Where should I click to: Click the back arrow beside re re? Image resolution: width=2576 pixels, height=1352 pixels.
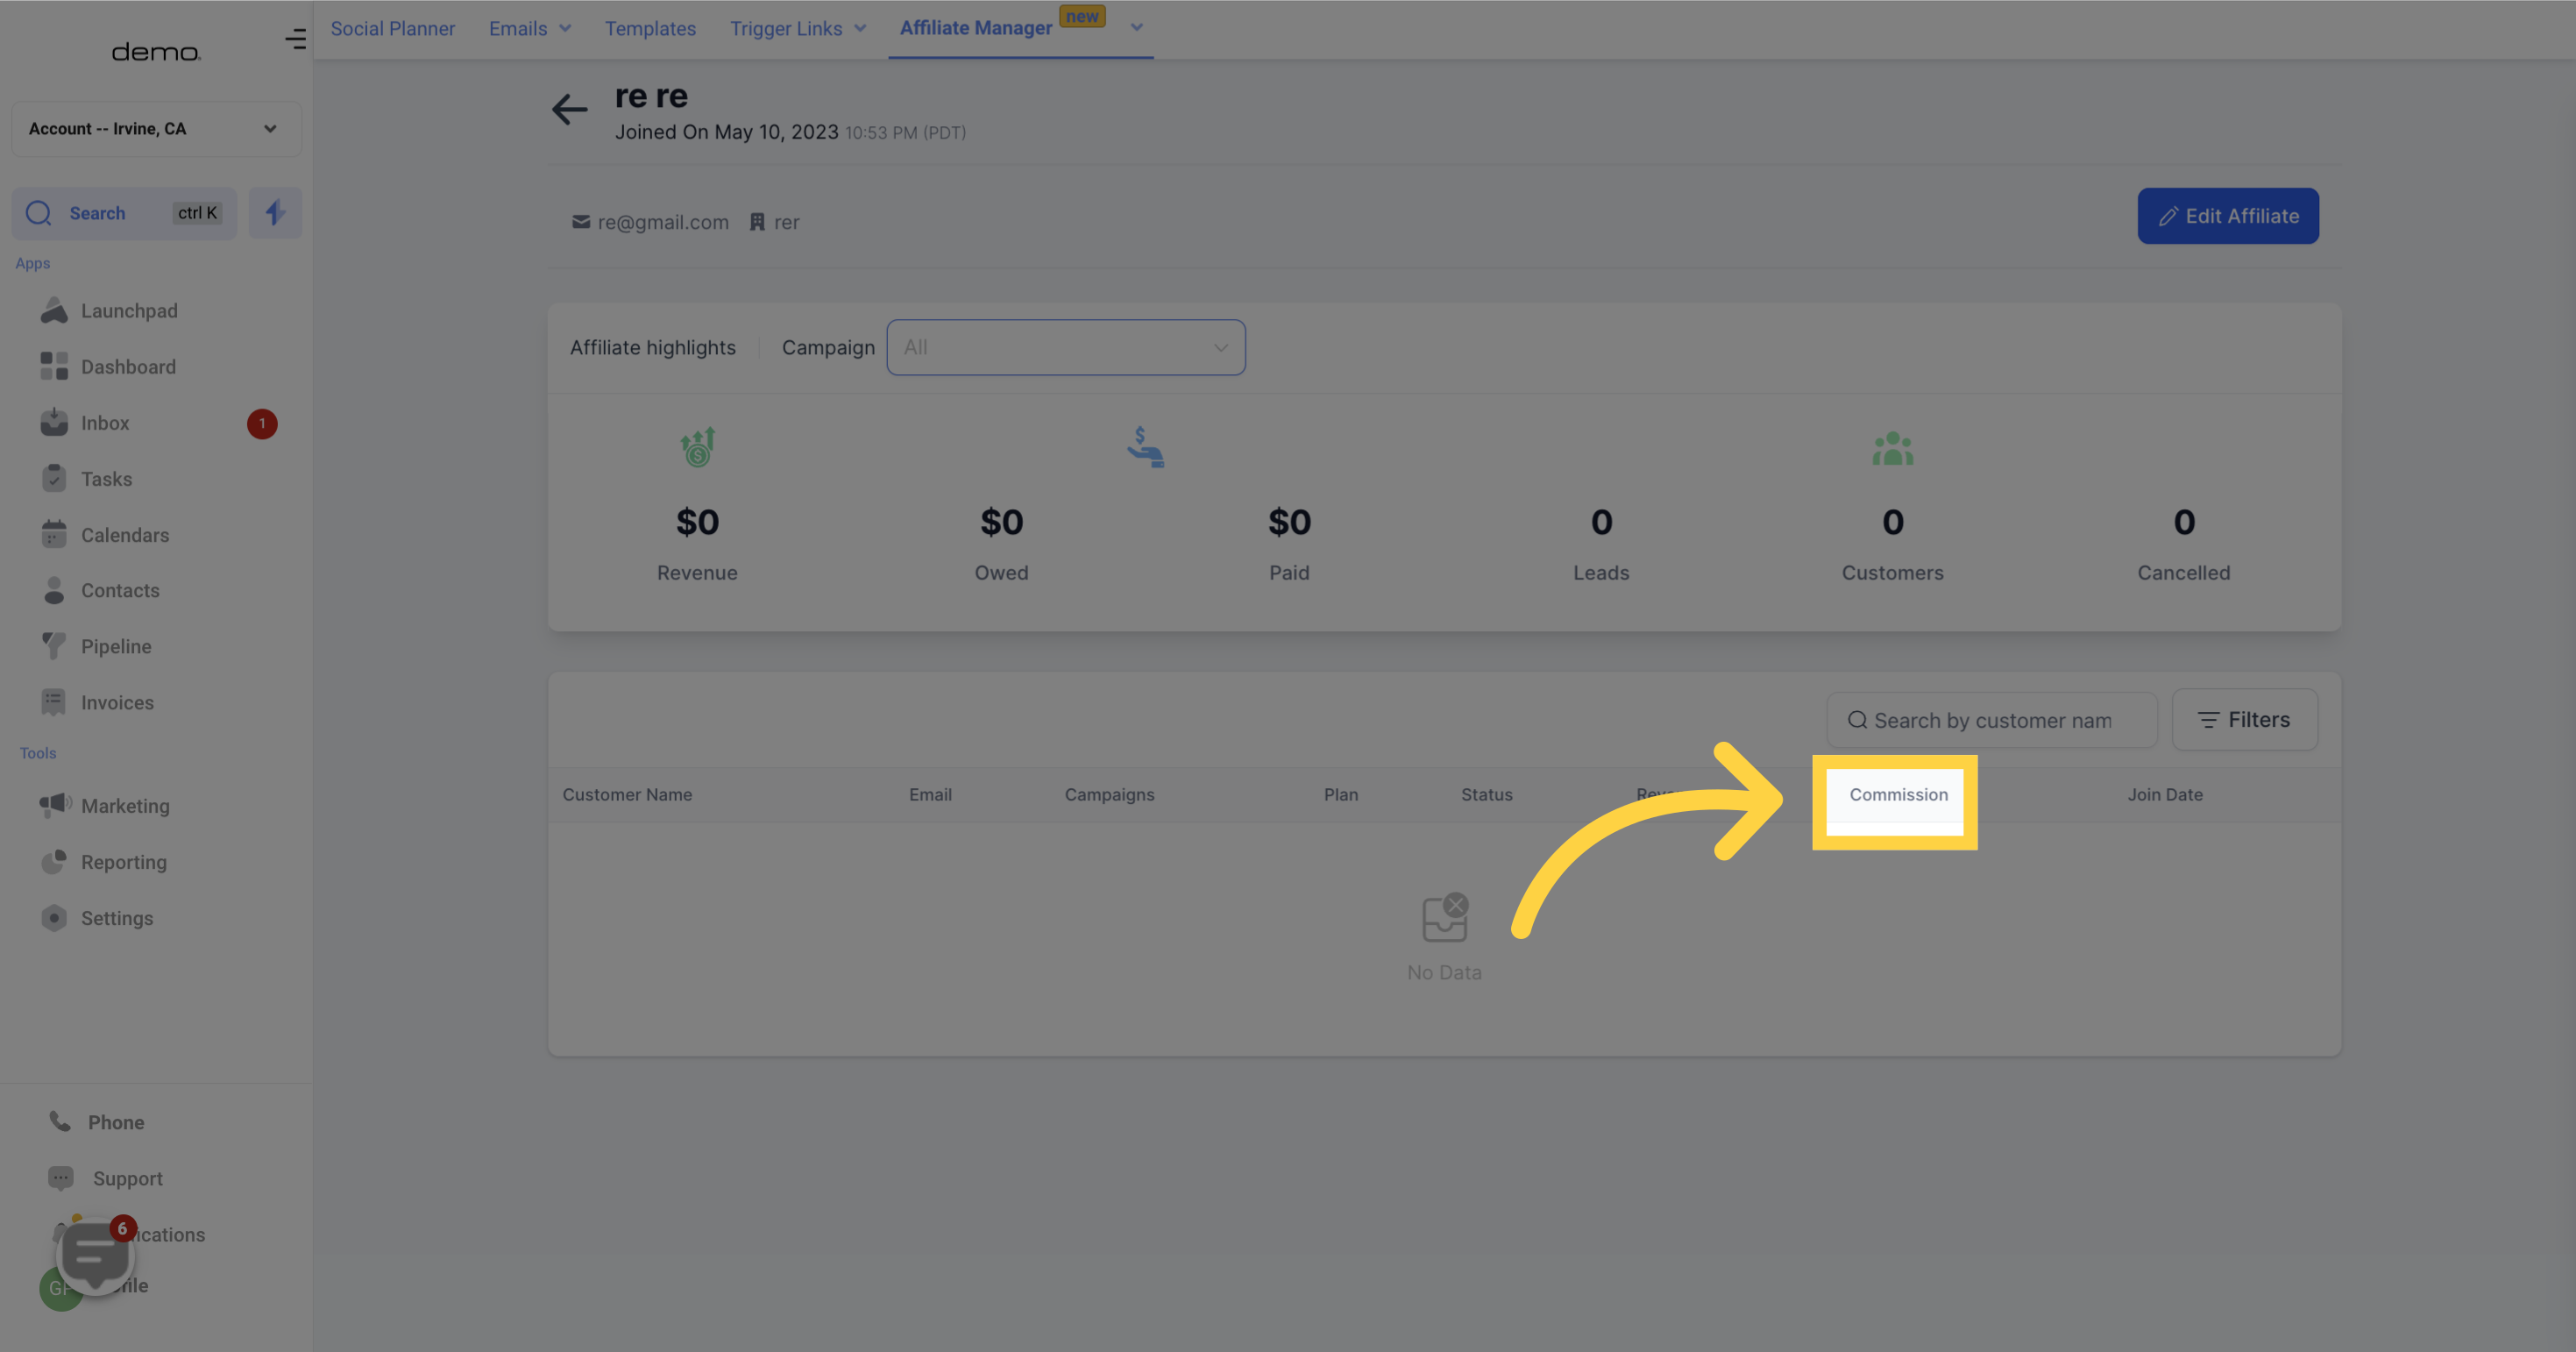click(x=569, y=109)
